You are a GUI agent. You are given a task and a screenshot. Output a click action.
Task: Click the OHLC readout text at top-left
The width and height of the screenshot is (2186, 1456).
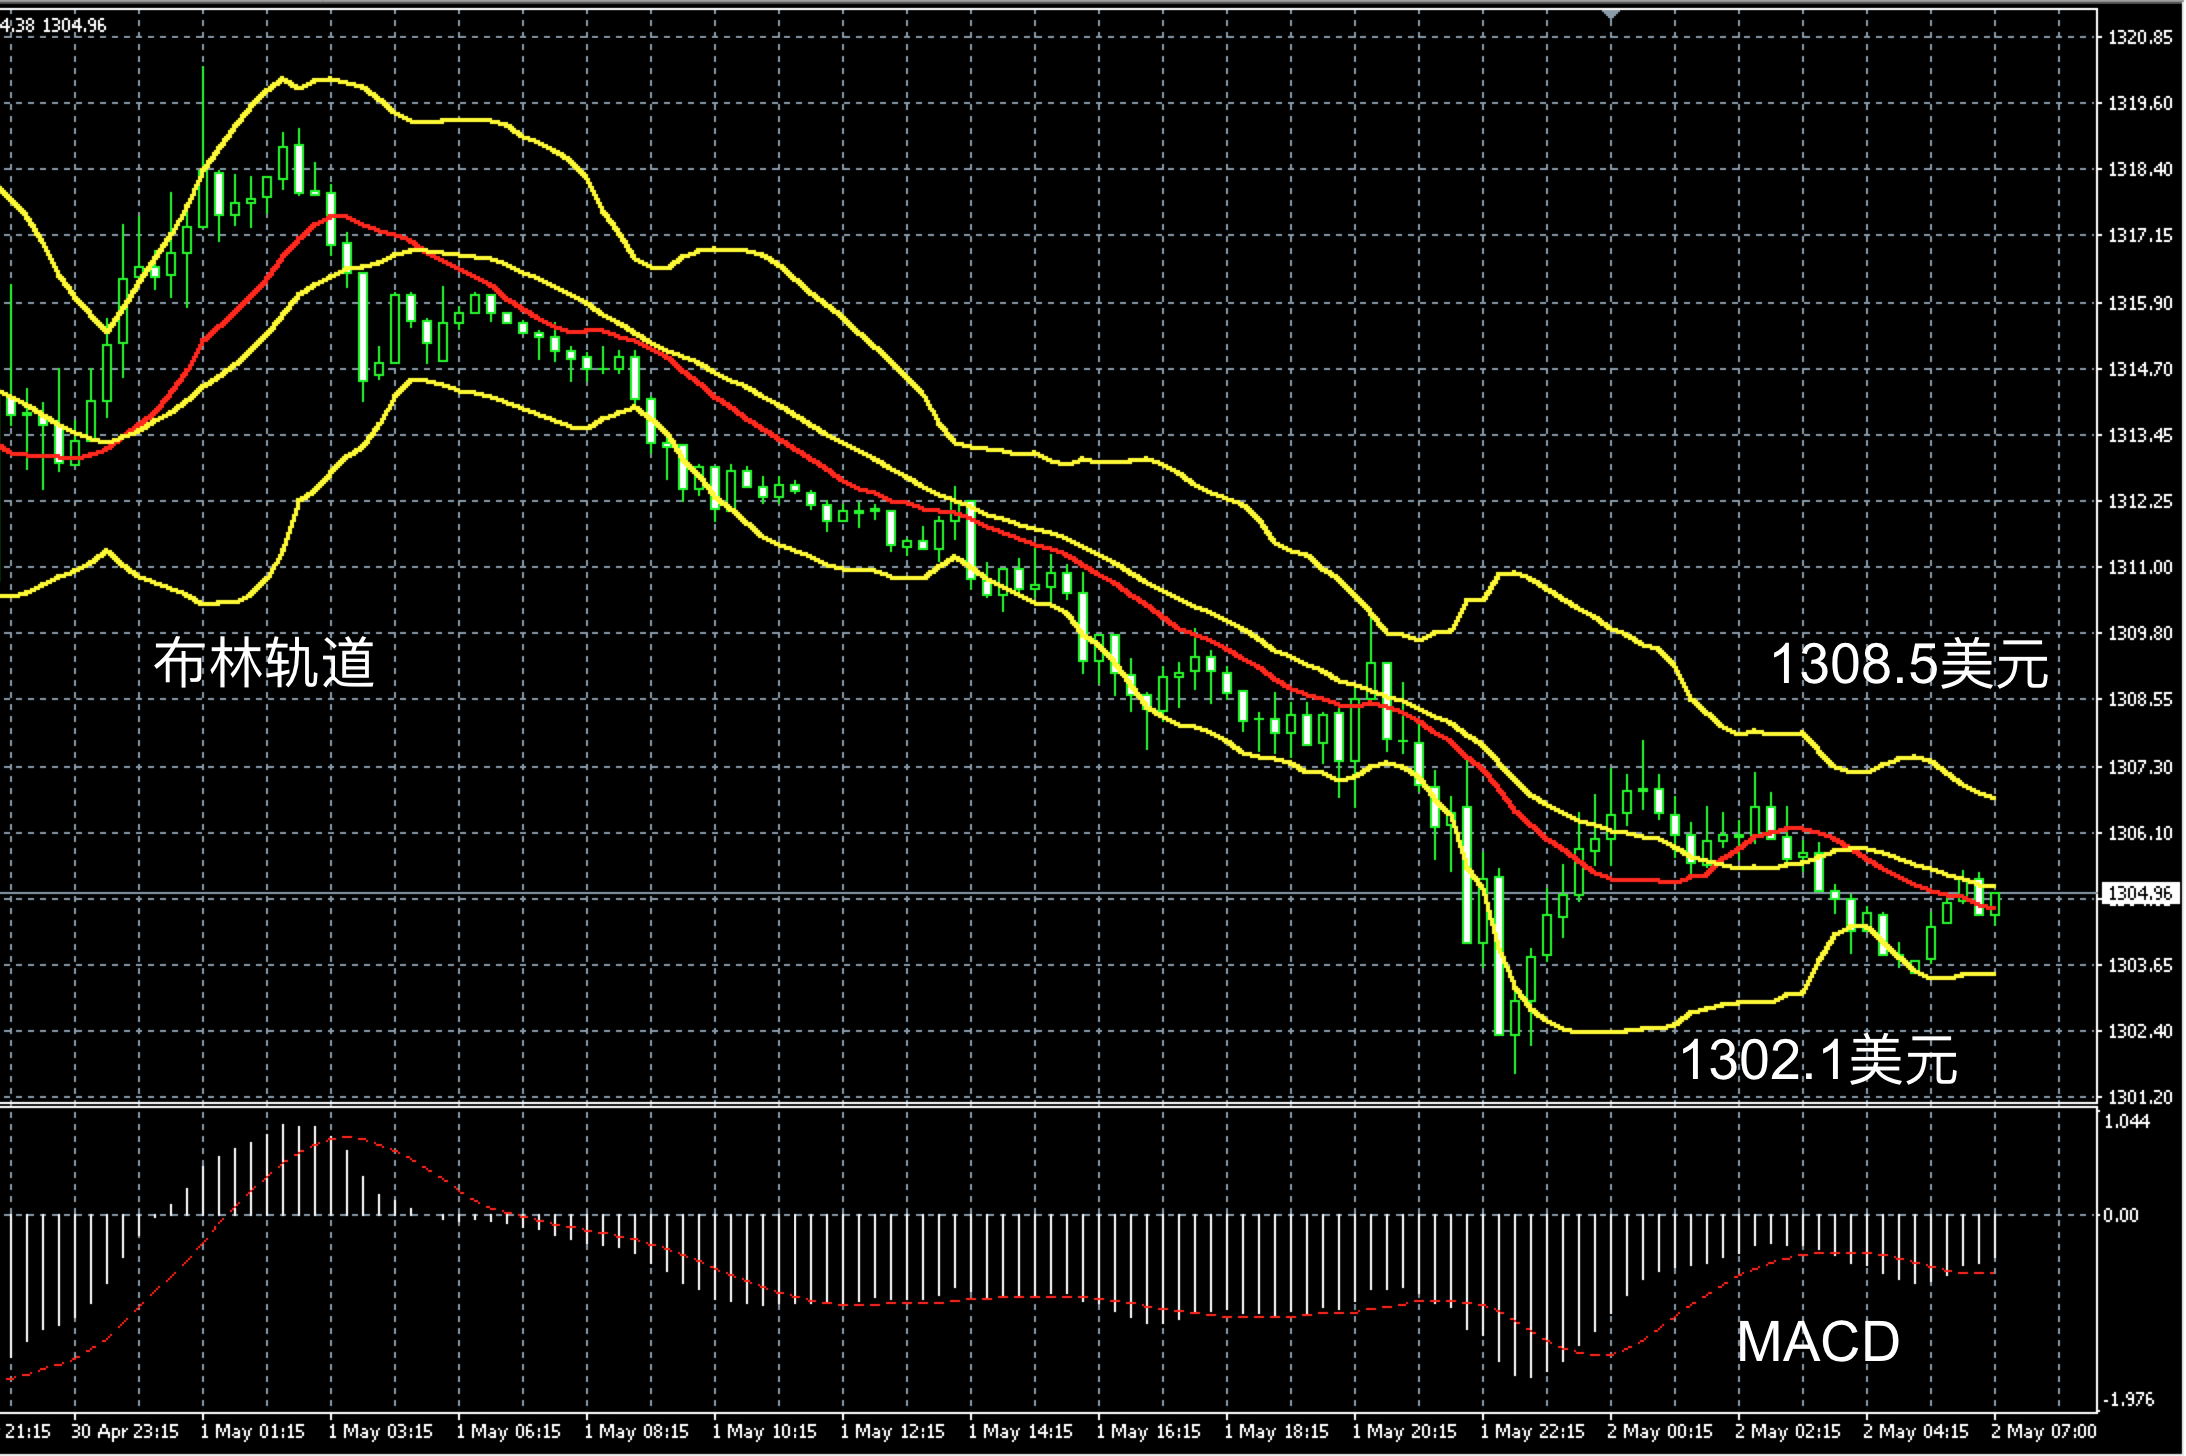tap(55, 25)
